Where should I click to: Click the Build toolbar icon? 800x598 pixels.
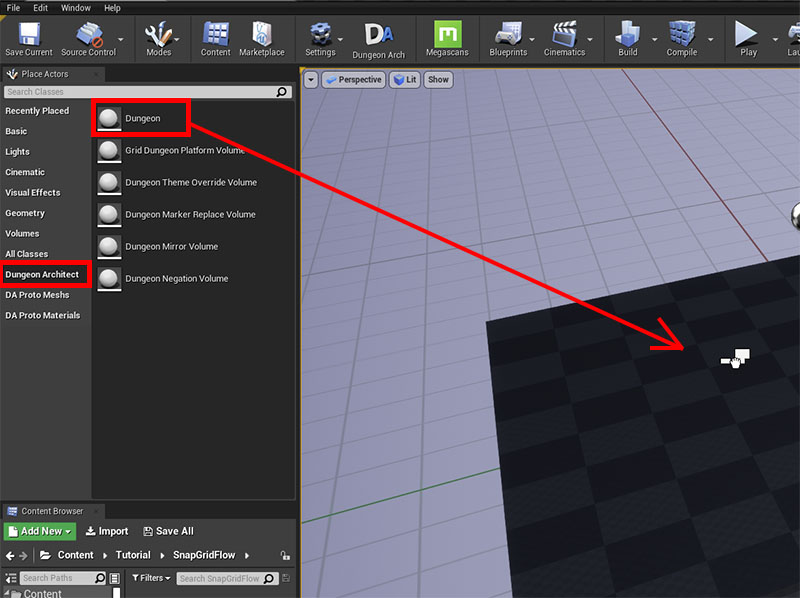tap(628, 34)
